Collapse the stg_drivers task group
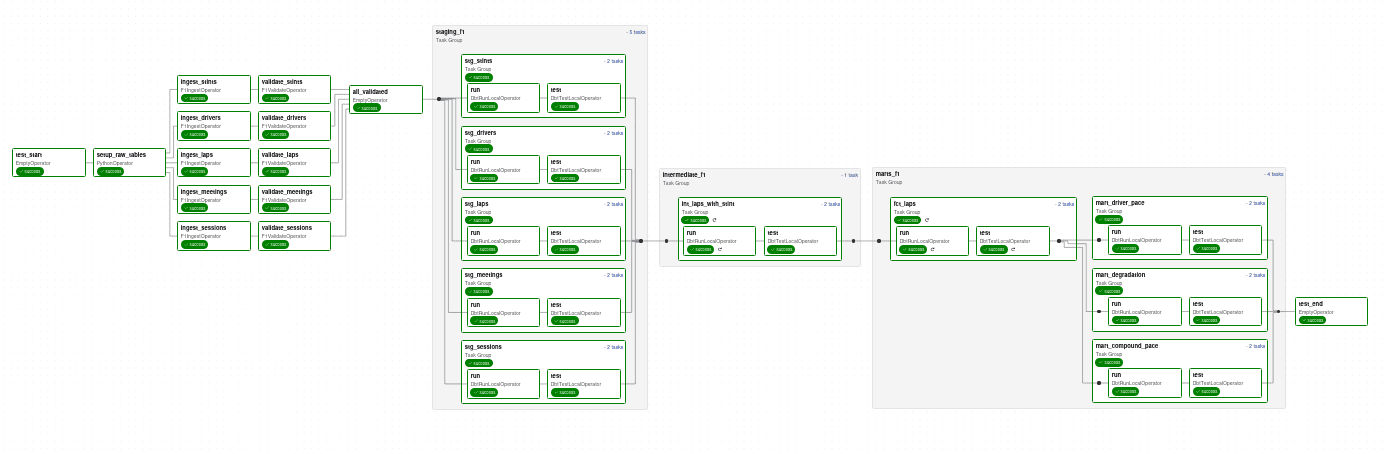Screen dimensions: 1387x454 click(614, 133)
